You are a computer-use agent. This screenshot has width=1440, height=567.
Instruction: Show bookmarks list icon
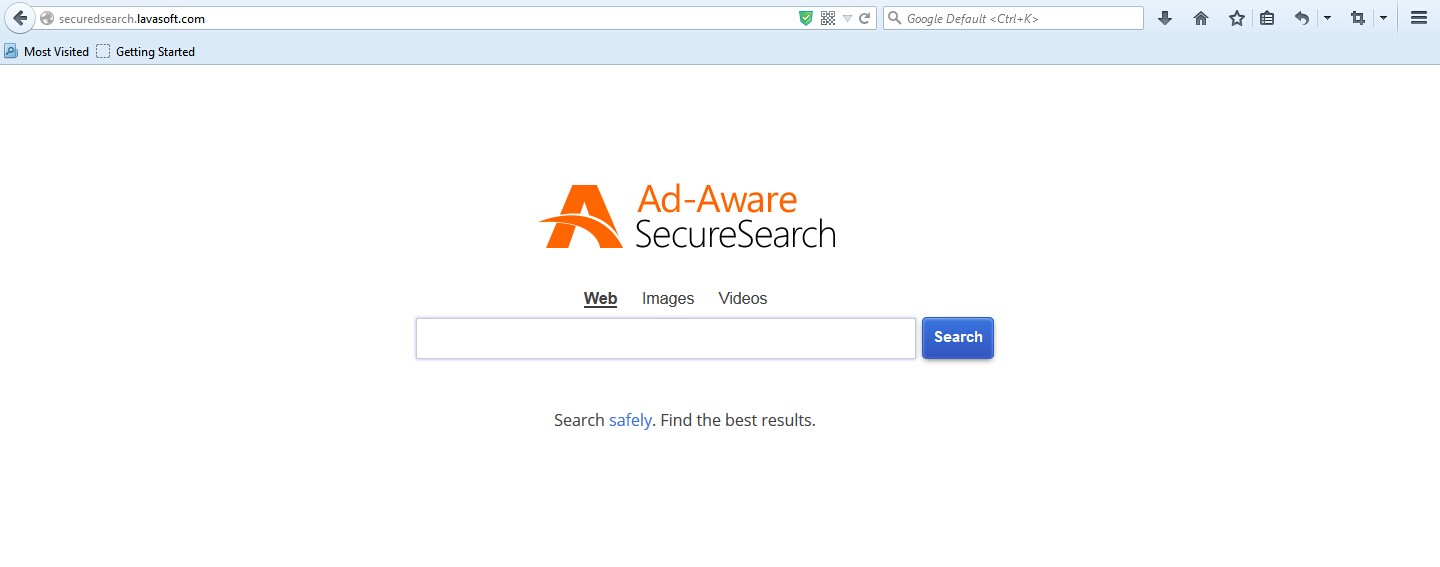[x=1266, y=18]
